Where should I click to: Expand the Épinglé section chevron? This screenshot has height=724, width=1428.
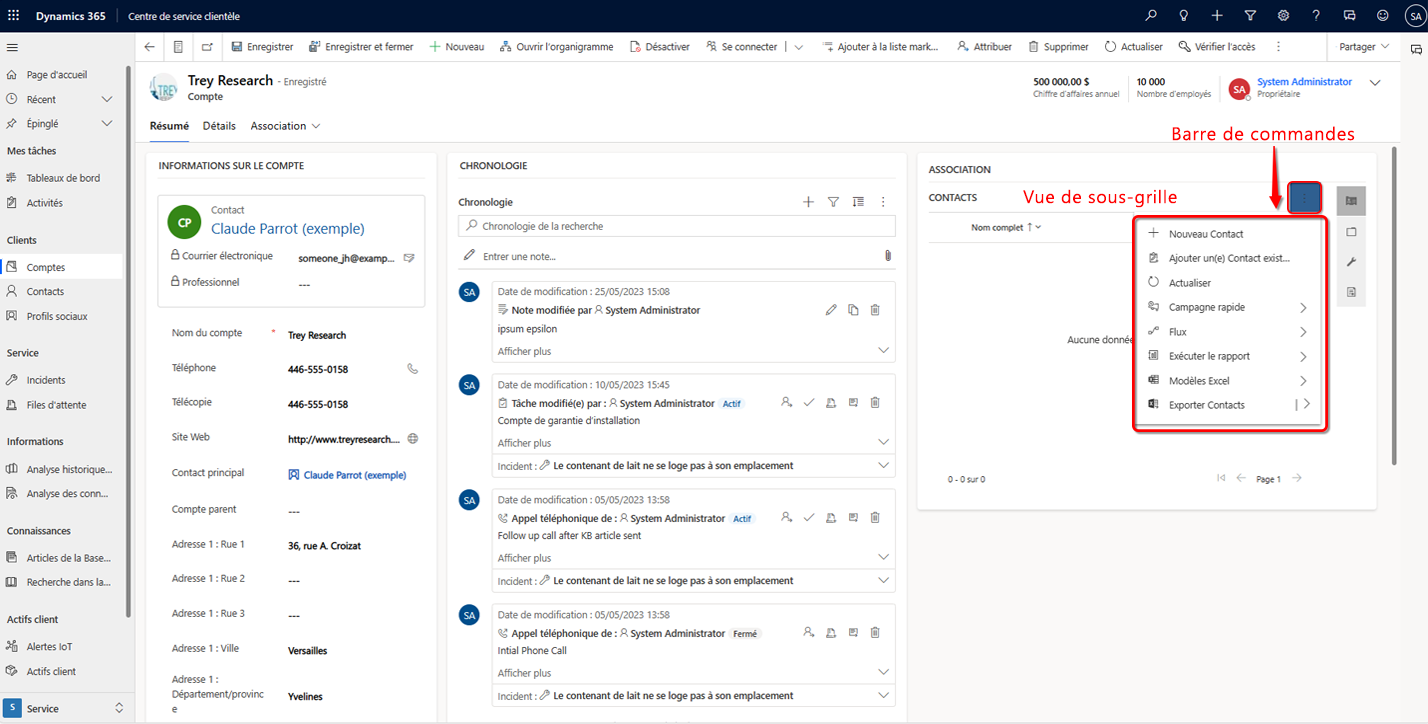(x=107, y=124)
